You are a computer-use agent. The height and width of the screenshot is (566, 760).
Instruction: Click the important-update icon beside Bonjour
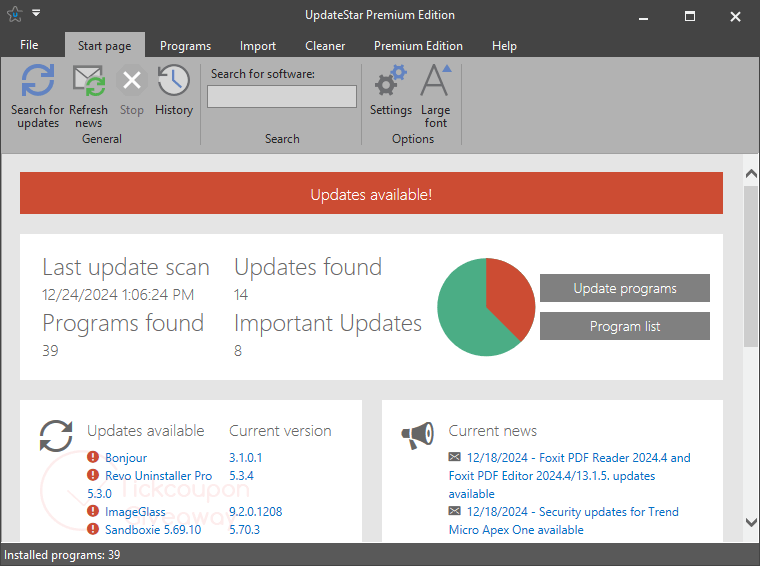pos(93,457)
